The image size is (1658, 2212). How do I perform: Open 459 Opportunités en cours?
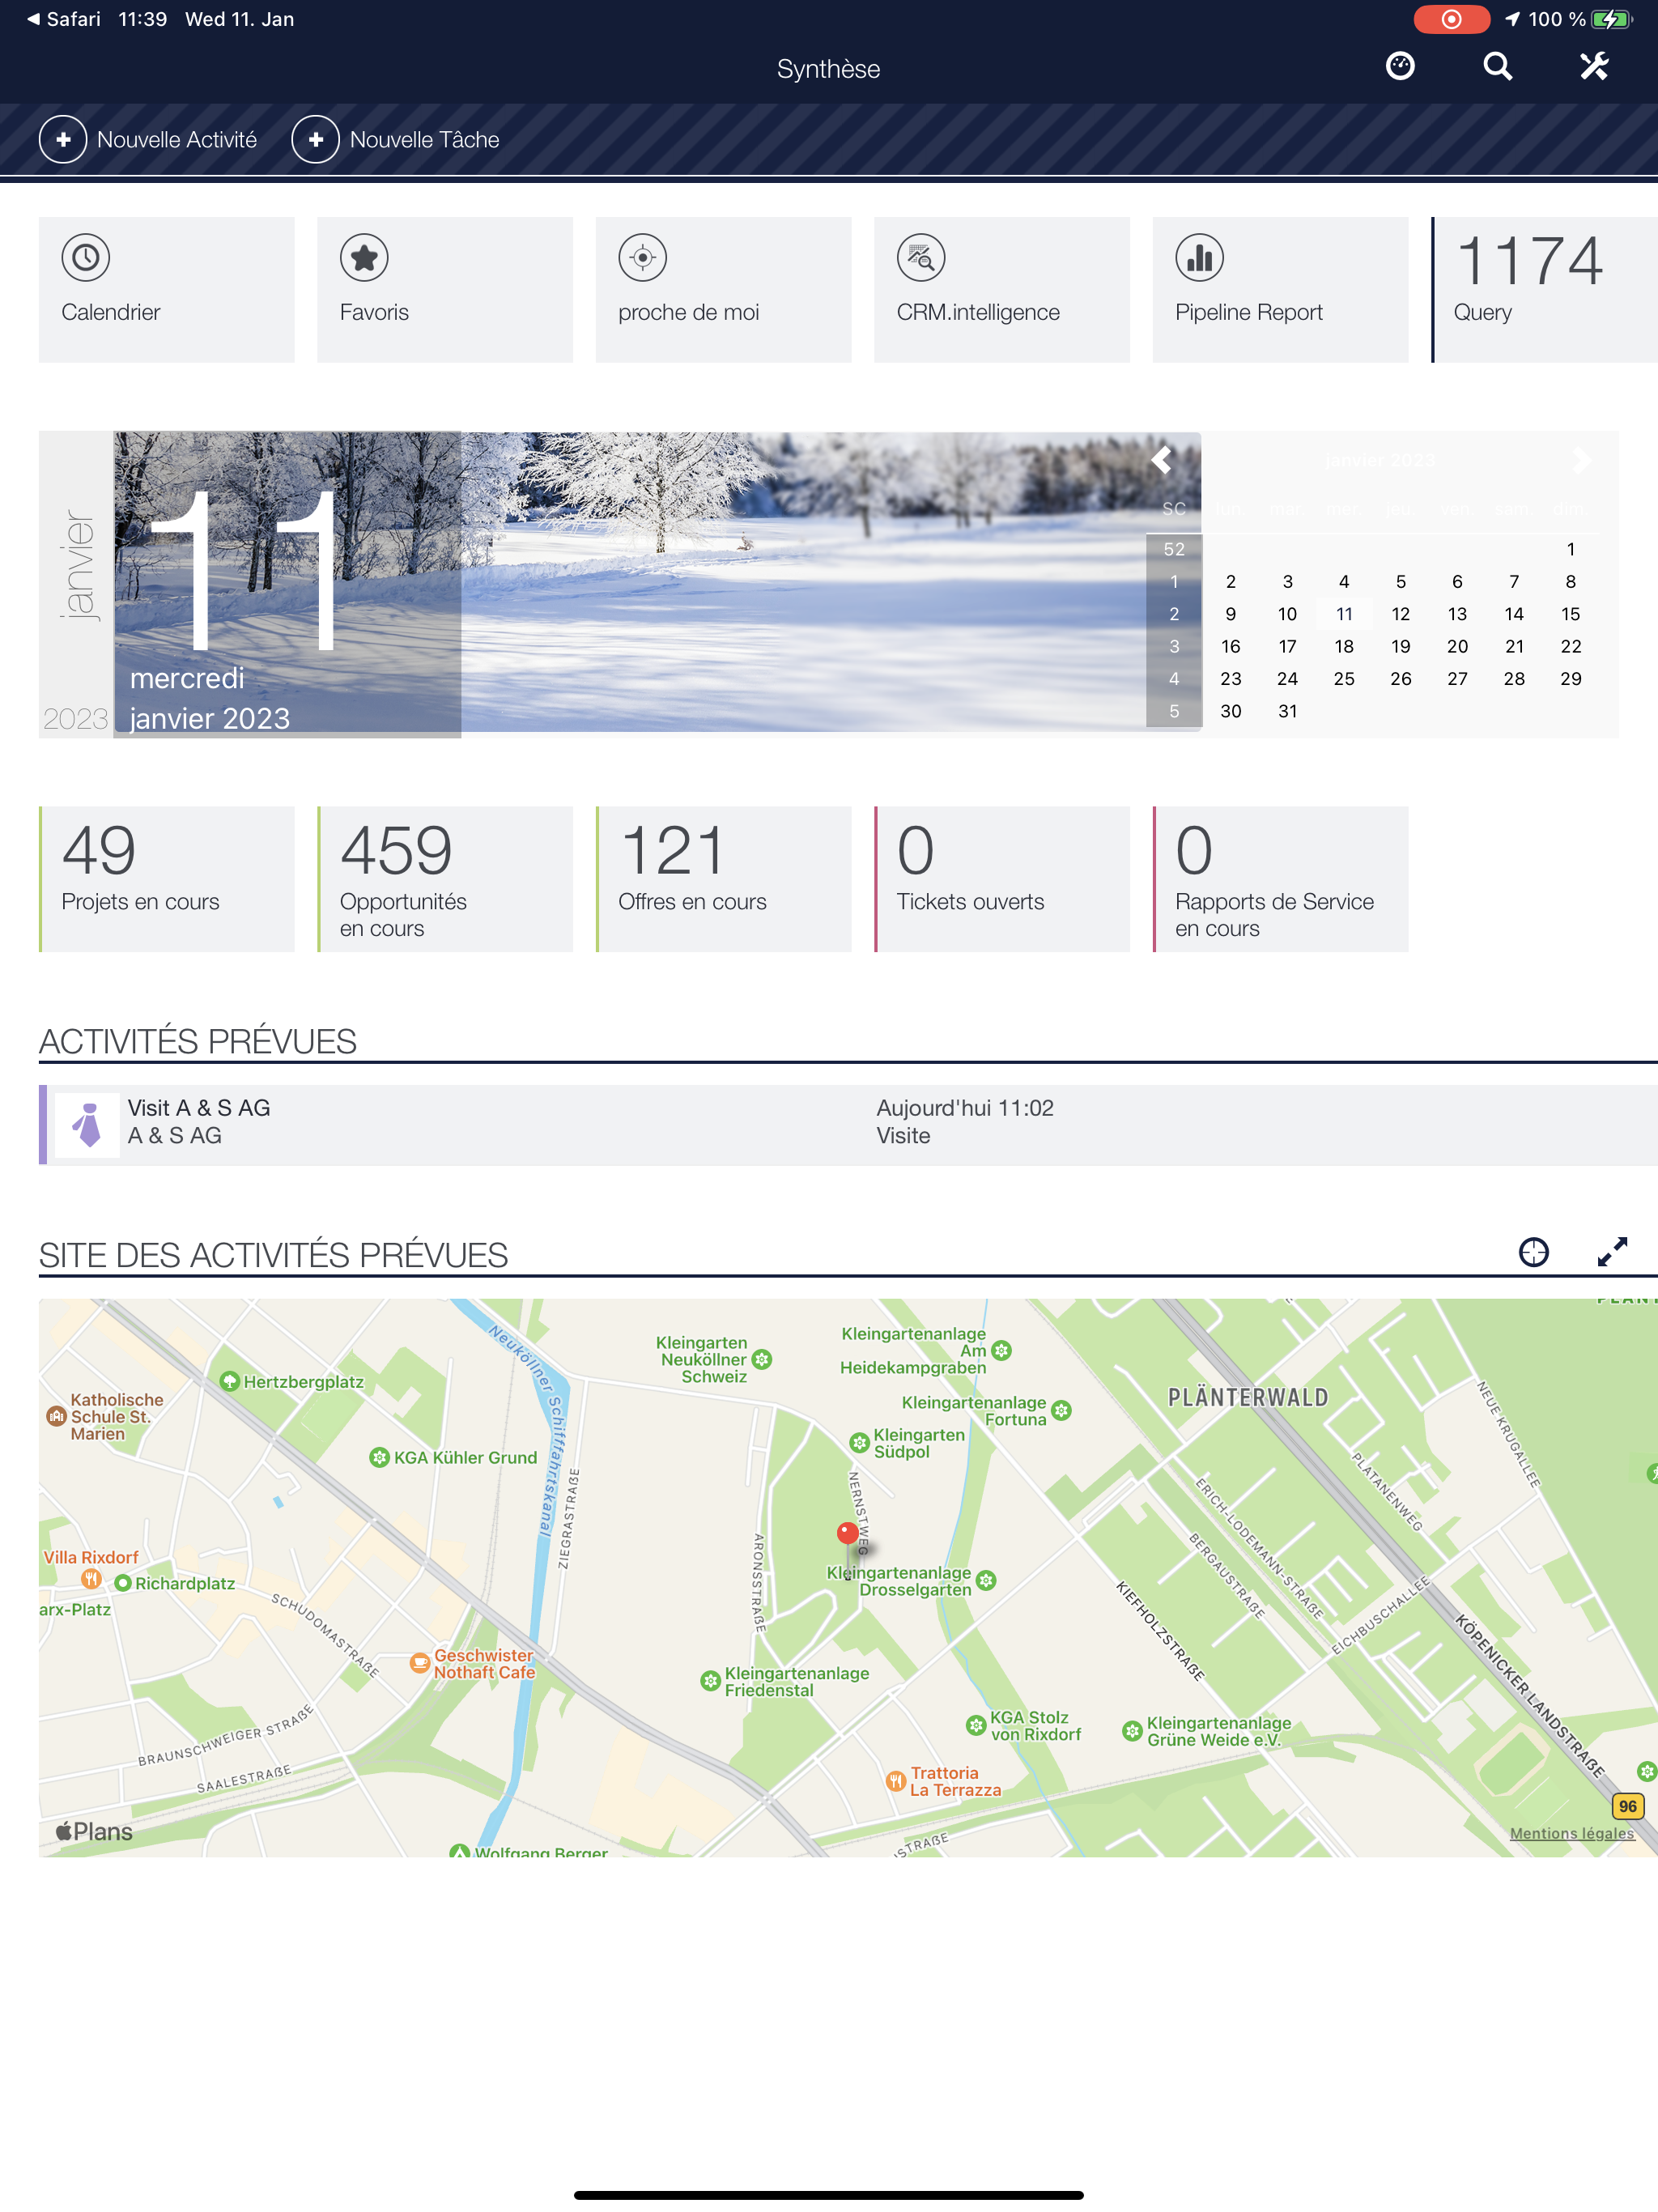pos(445,879)
